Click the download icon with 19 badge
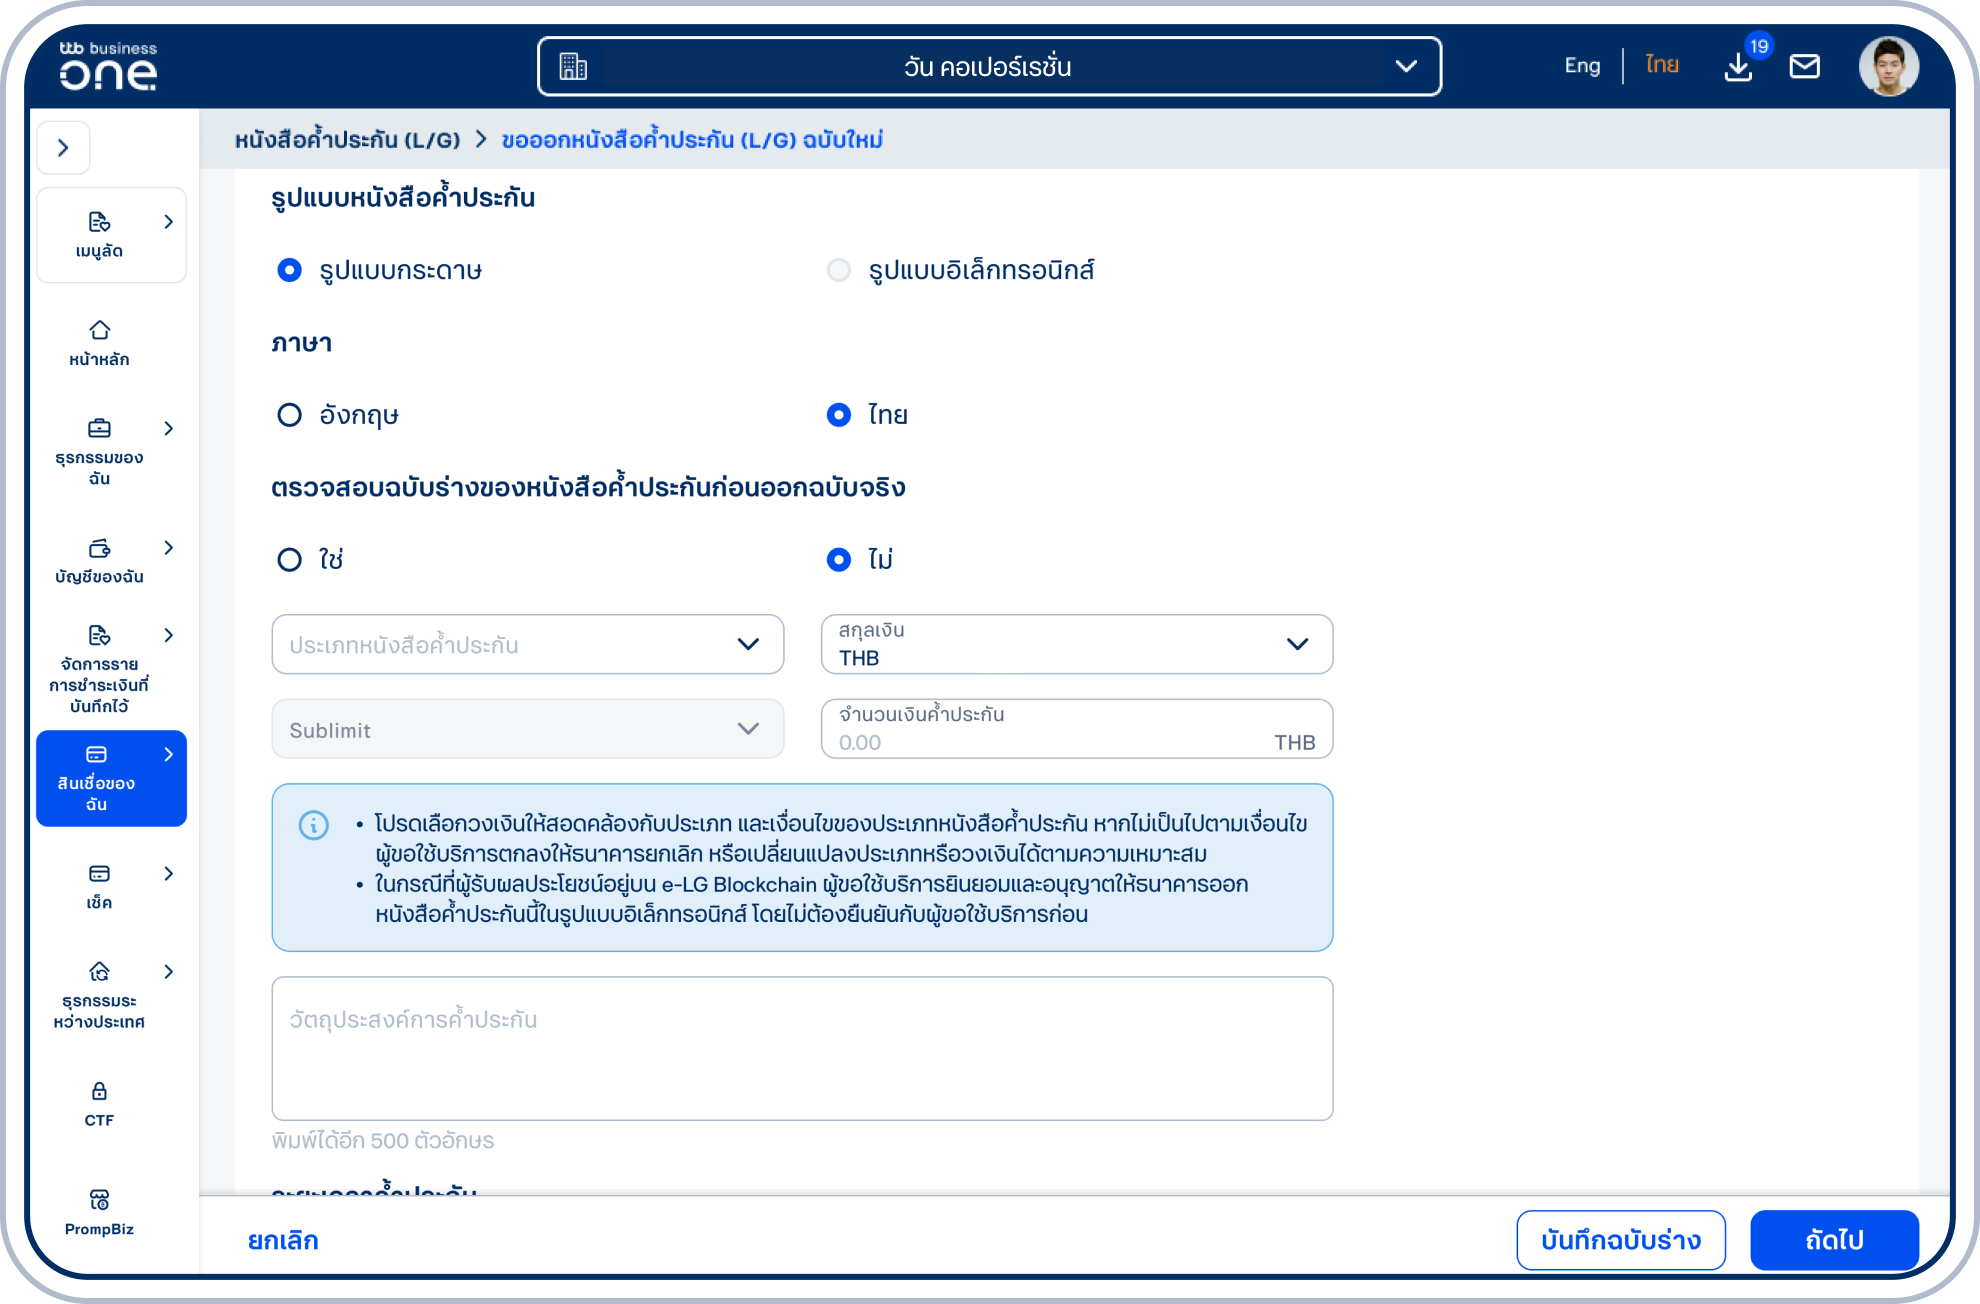 click(1739, 66)
